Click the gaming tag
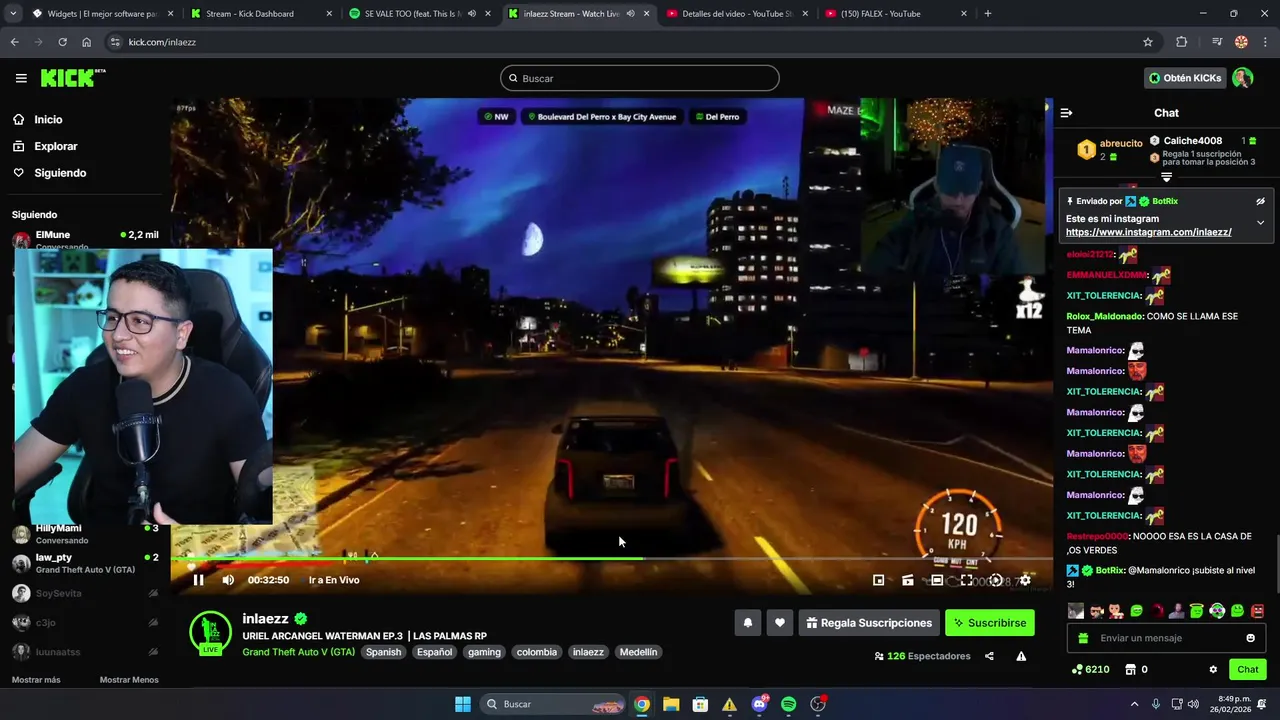 pyautogui.click(x=484, y=652)
